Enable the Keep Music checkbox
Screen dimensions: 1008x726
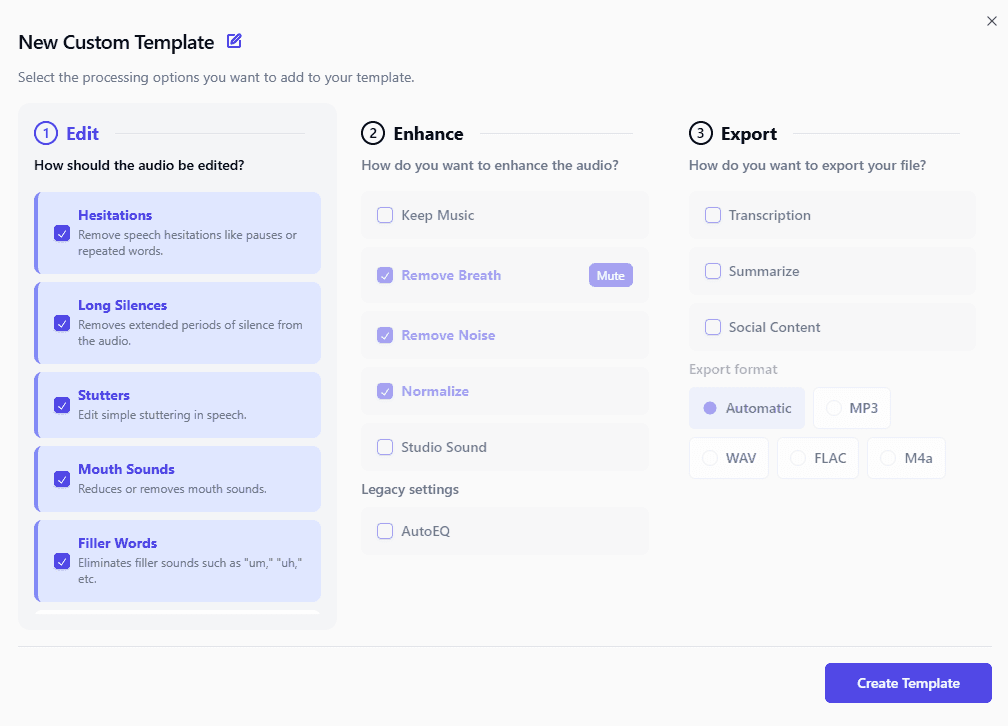tap(385, 215)
